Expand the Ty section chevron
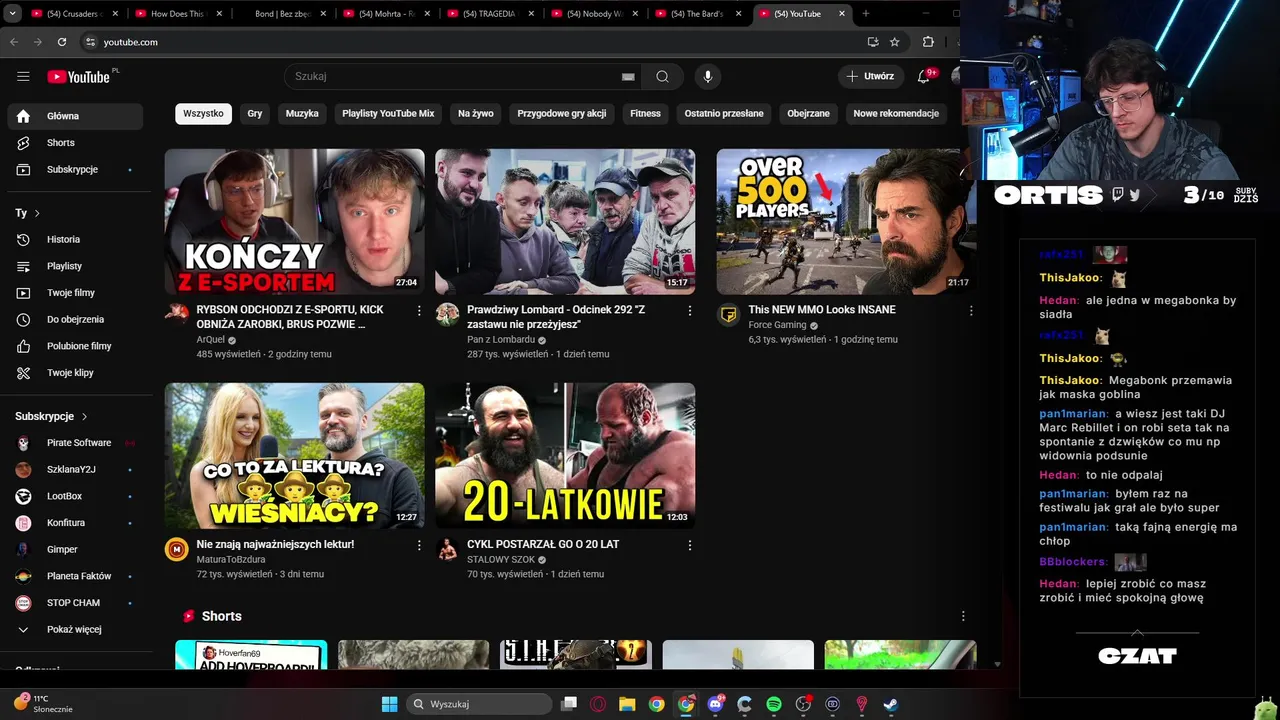The height and width of the screenshot is (720, 1280). point(37,213)
